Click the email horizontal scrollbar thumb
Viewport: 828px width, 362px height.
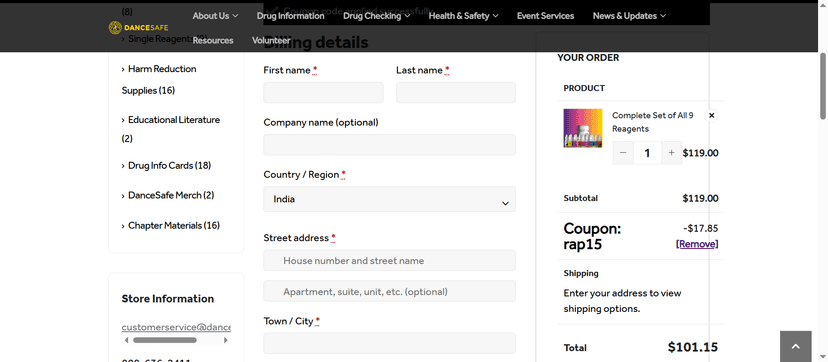point(164,340)
